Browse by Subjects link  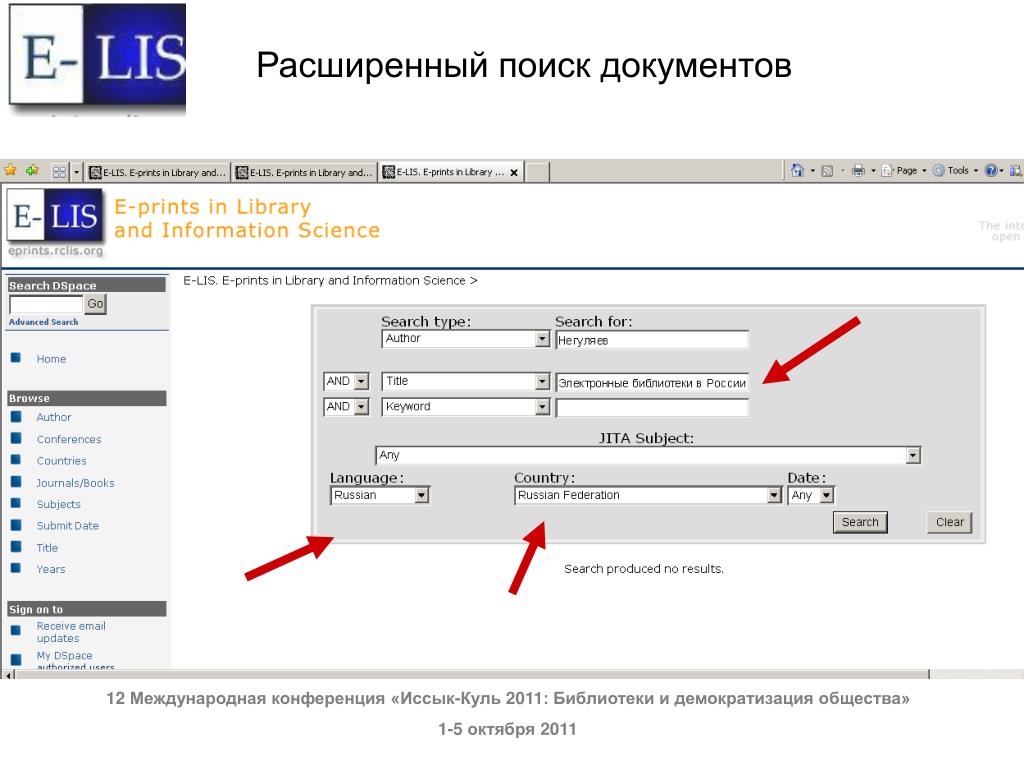59,505
